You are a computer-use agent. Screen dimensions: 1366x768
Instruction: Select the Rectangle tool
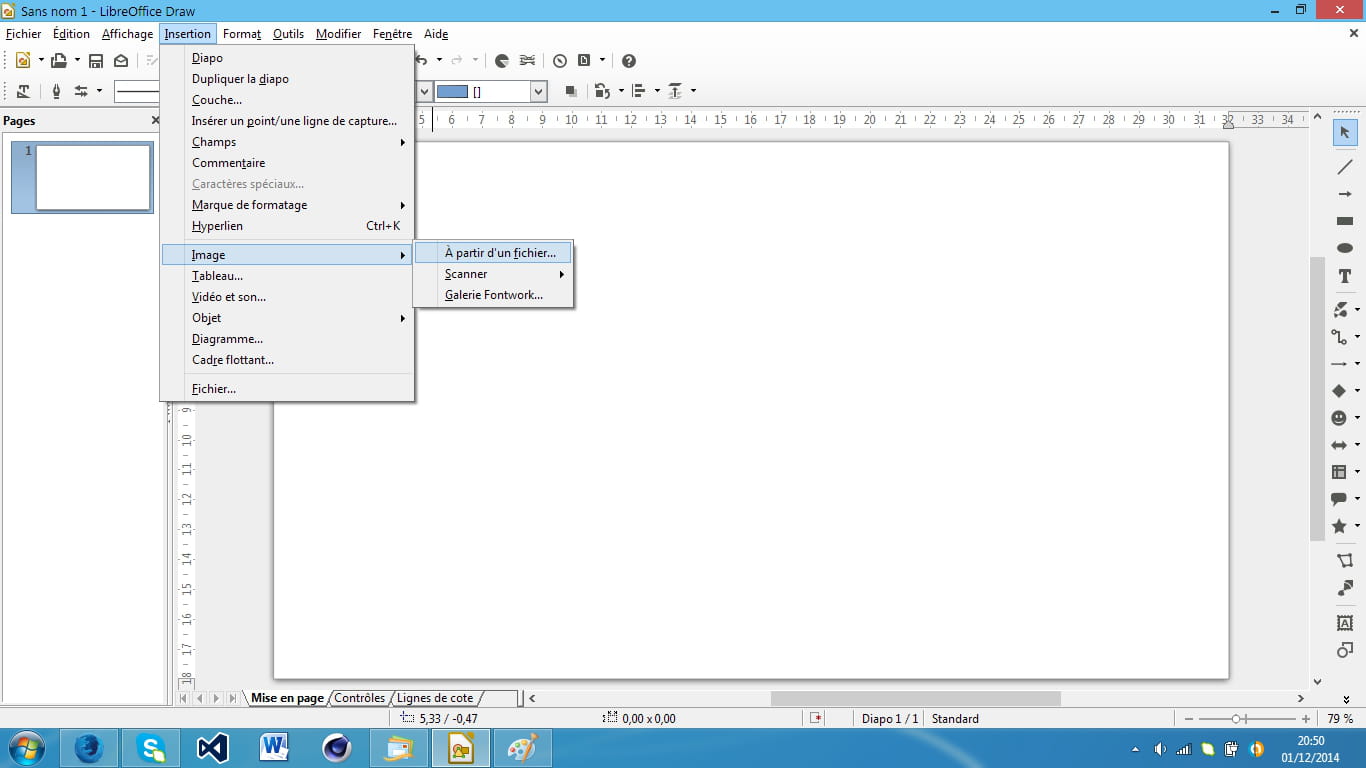(1345, 221)
